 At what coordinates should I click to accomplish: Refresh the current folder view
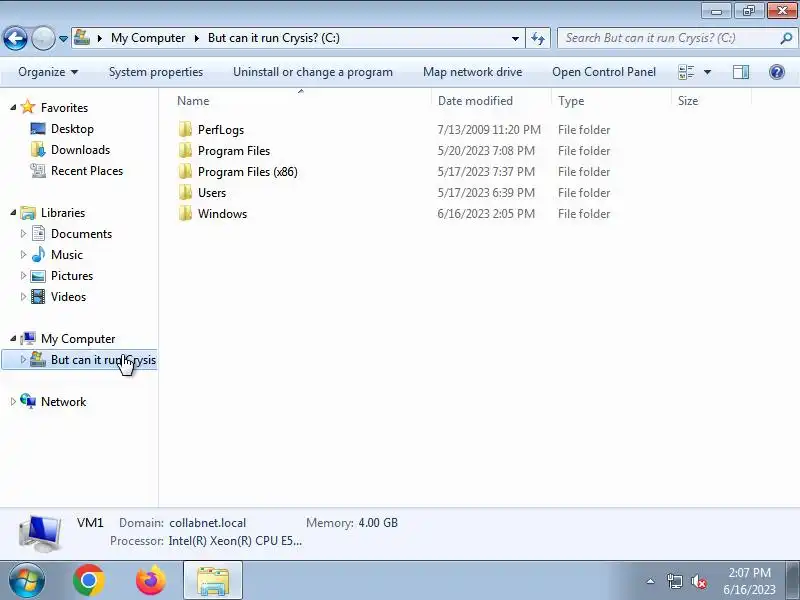(538, 39)
